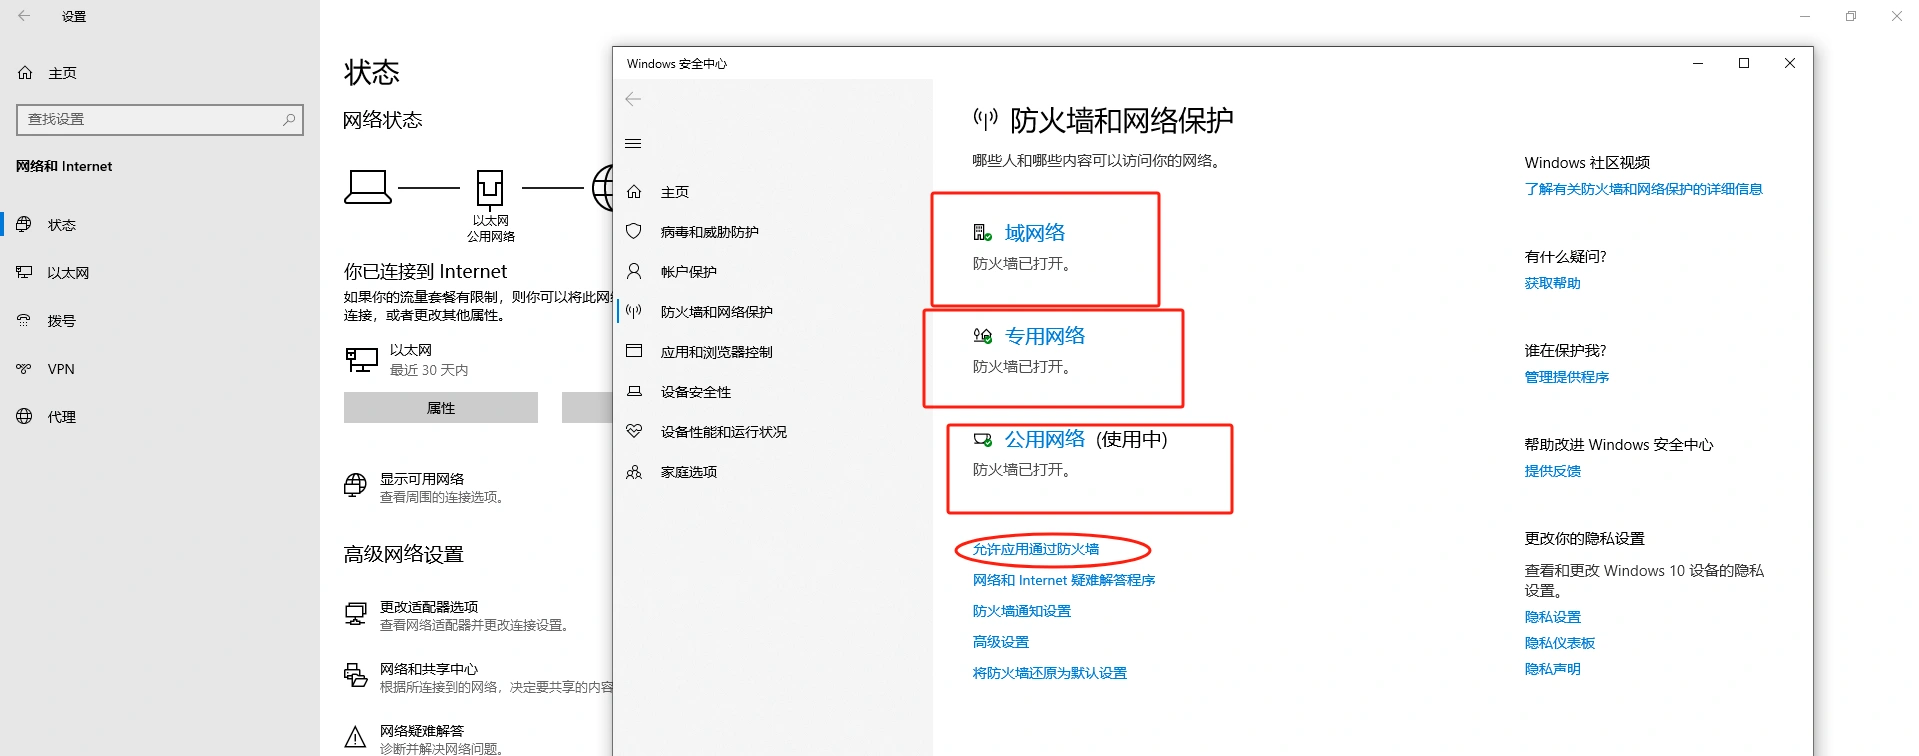Select VPN in Settings sidebar
The image size is (1919, 756).
point(61,369)
